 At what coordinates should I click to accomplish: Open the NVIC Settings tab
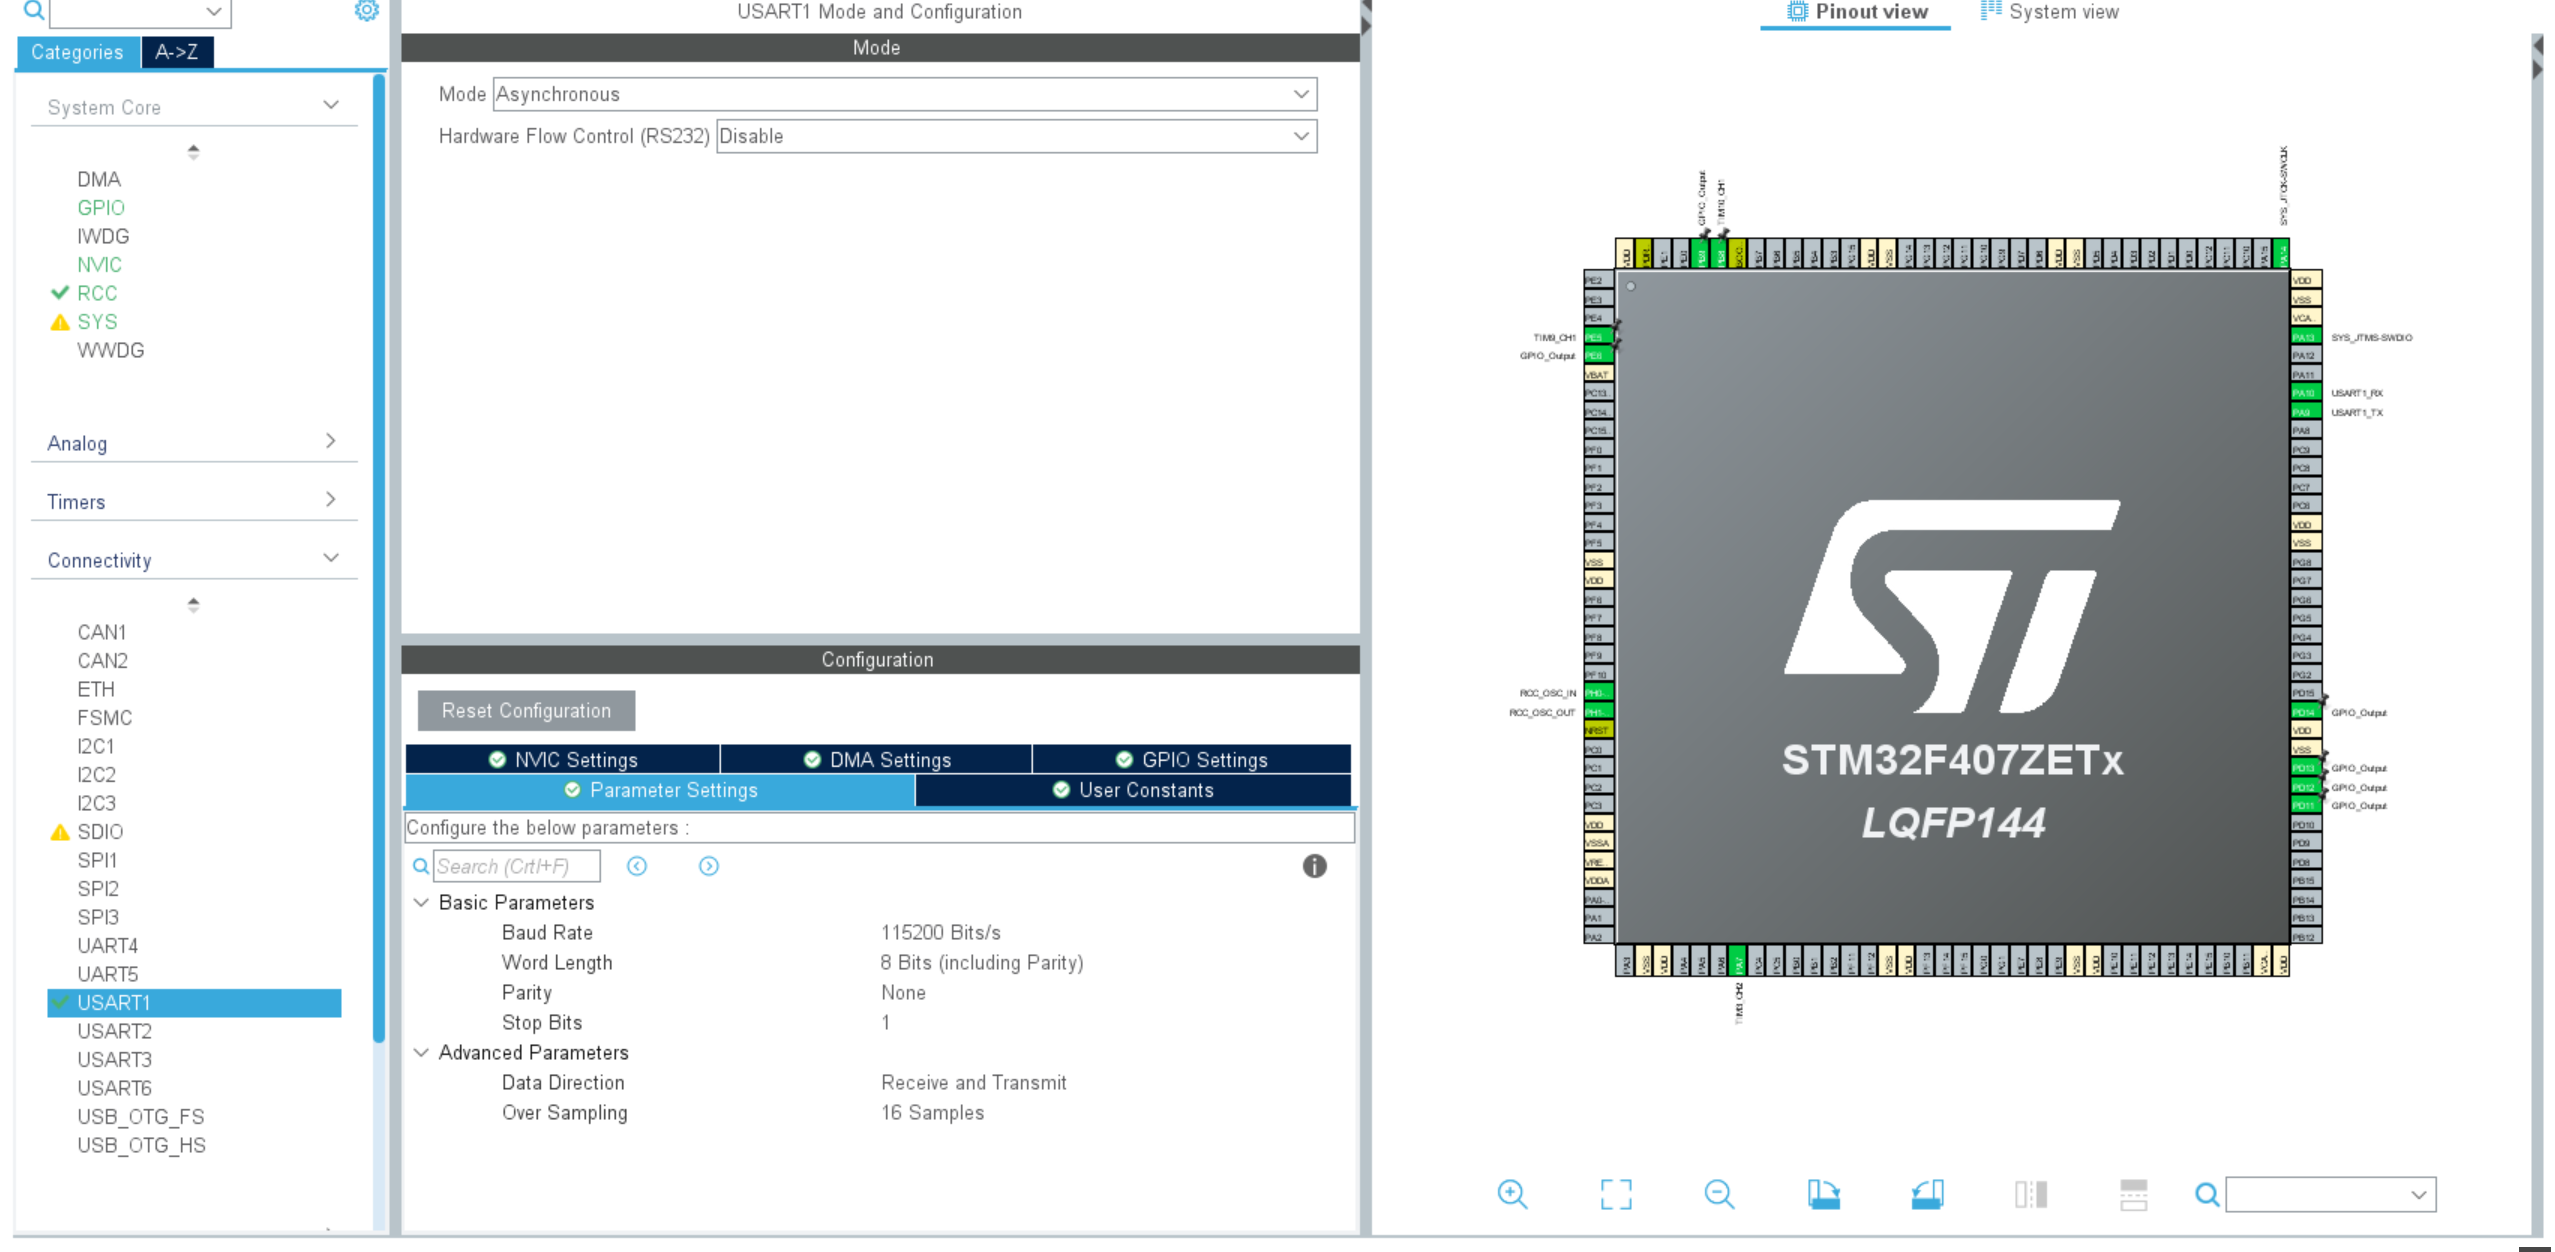(563, 760)
